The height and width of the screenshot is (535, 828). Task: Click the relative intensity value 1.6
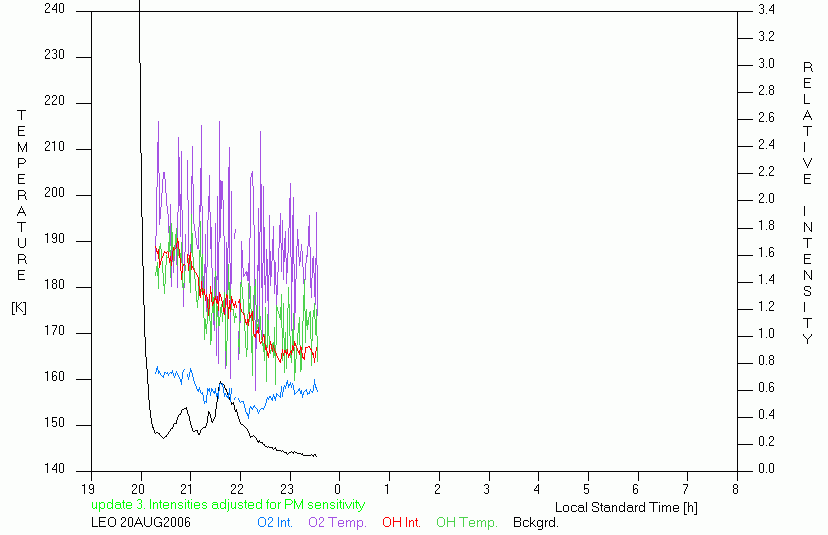click(766, 252)
